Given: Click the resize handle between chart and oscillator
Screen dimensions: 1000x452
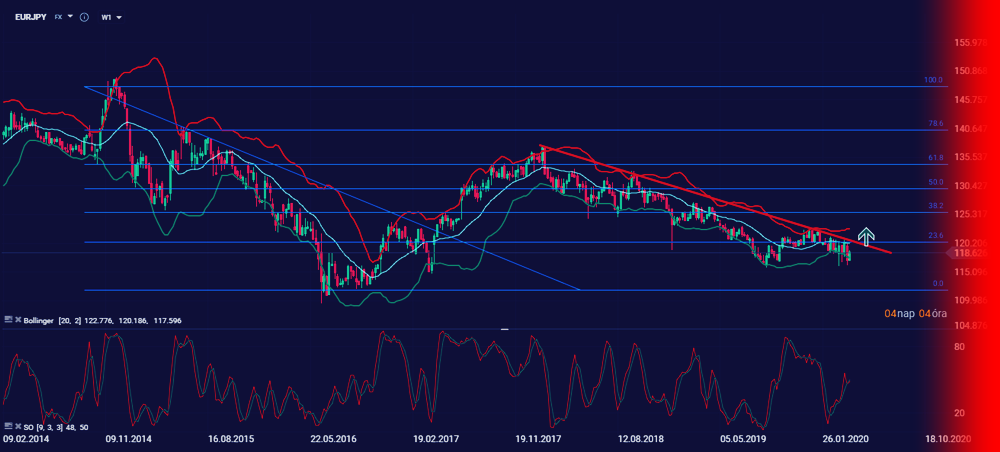Looking at the screenshot, I should point(504,328).
